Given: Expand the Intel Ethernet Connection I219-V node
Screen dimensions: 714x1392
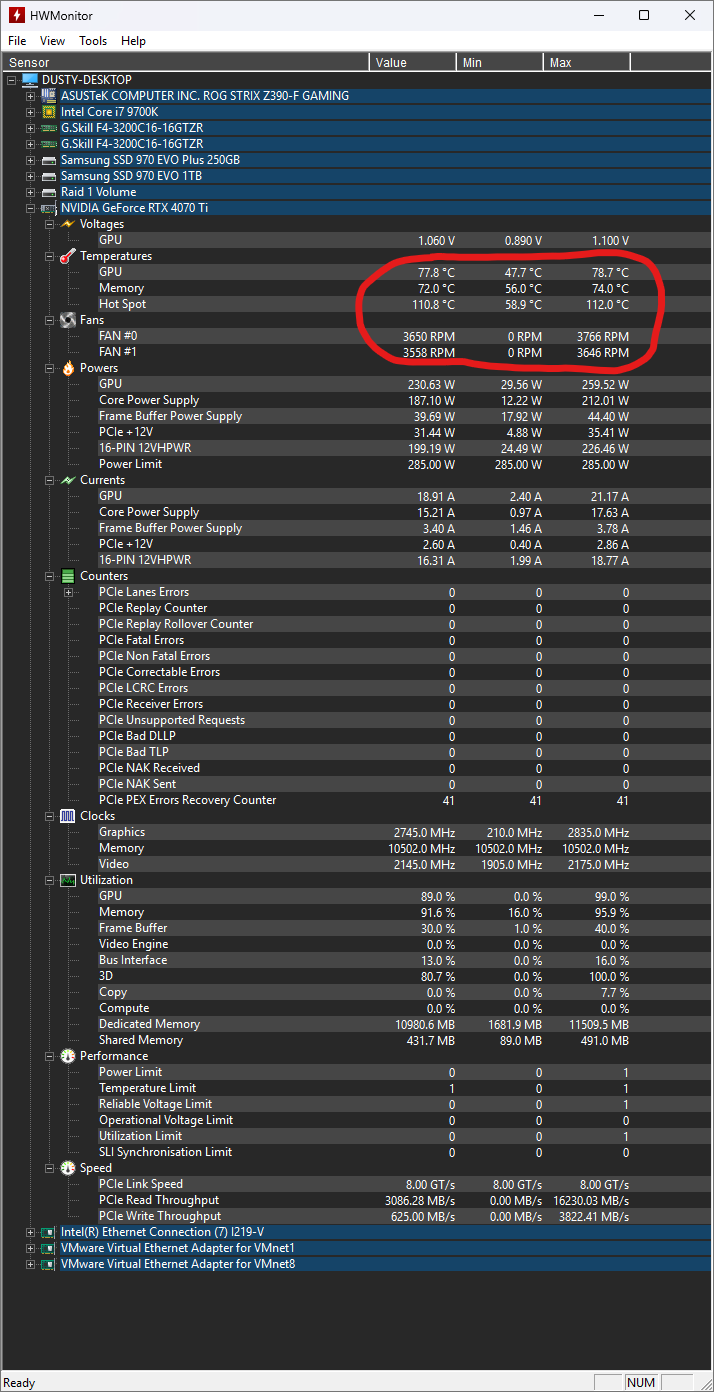Looking at the screenshot, I should click(x=31, y=1232).
